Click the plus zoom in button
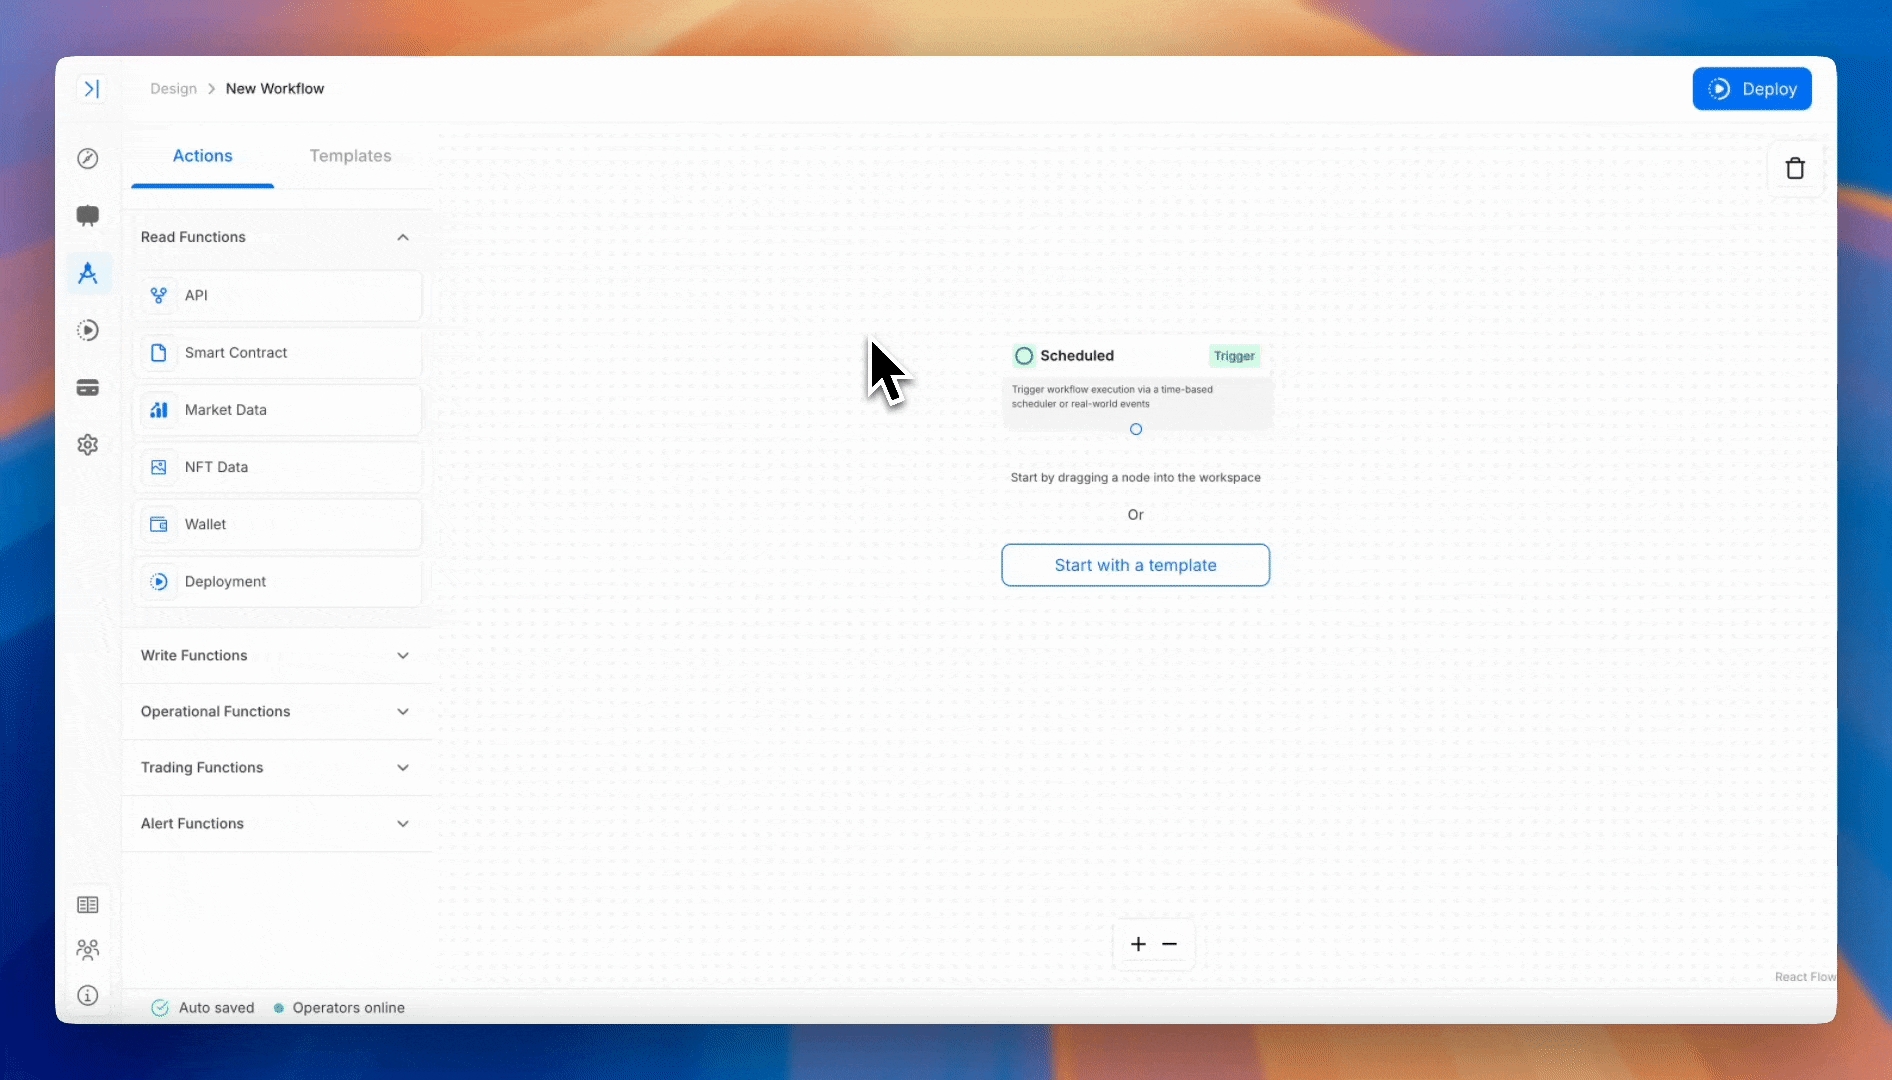The image size is (1892, 1080). click(1138, 945)
